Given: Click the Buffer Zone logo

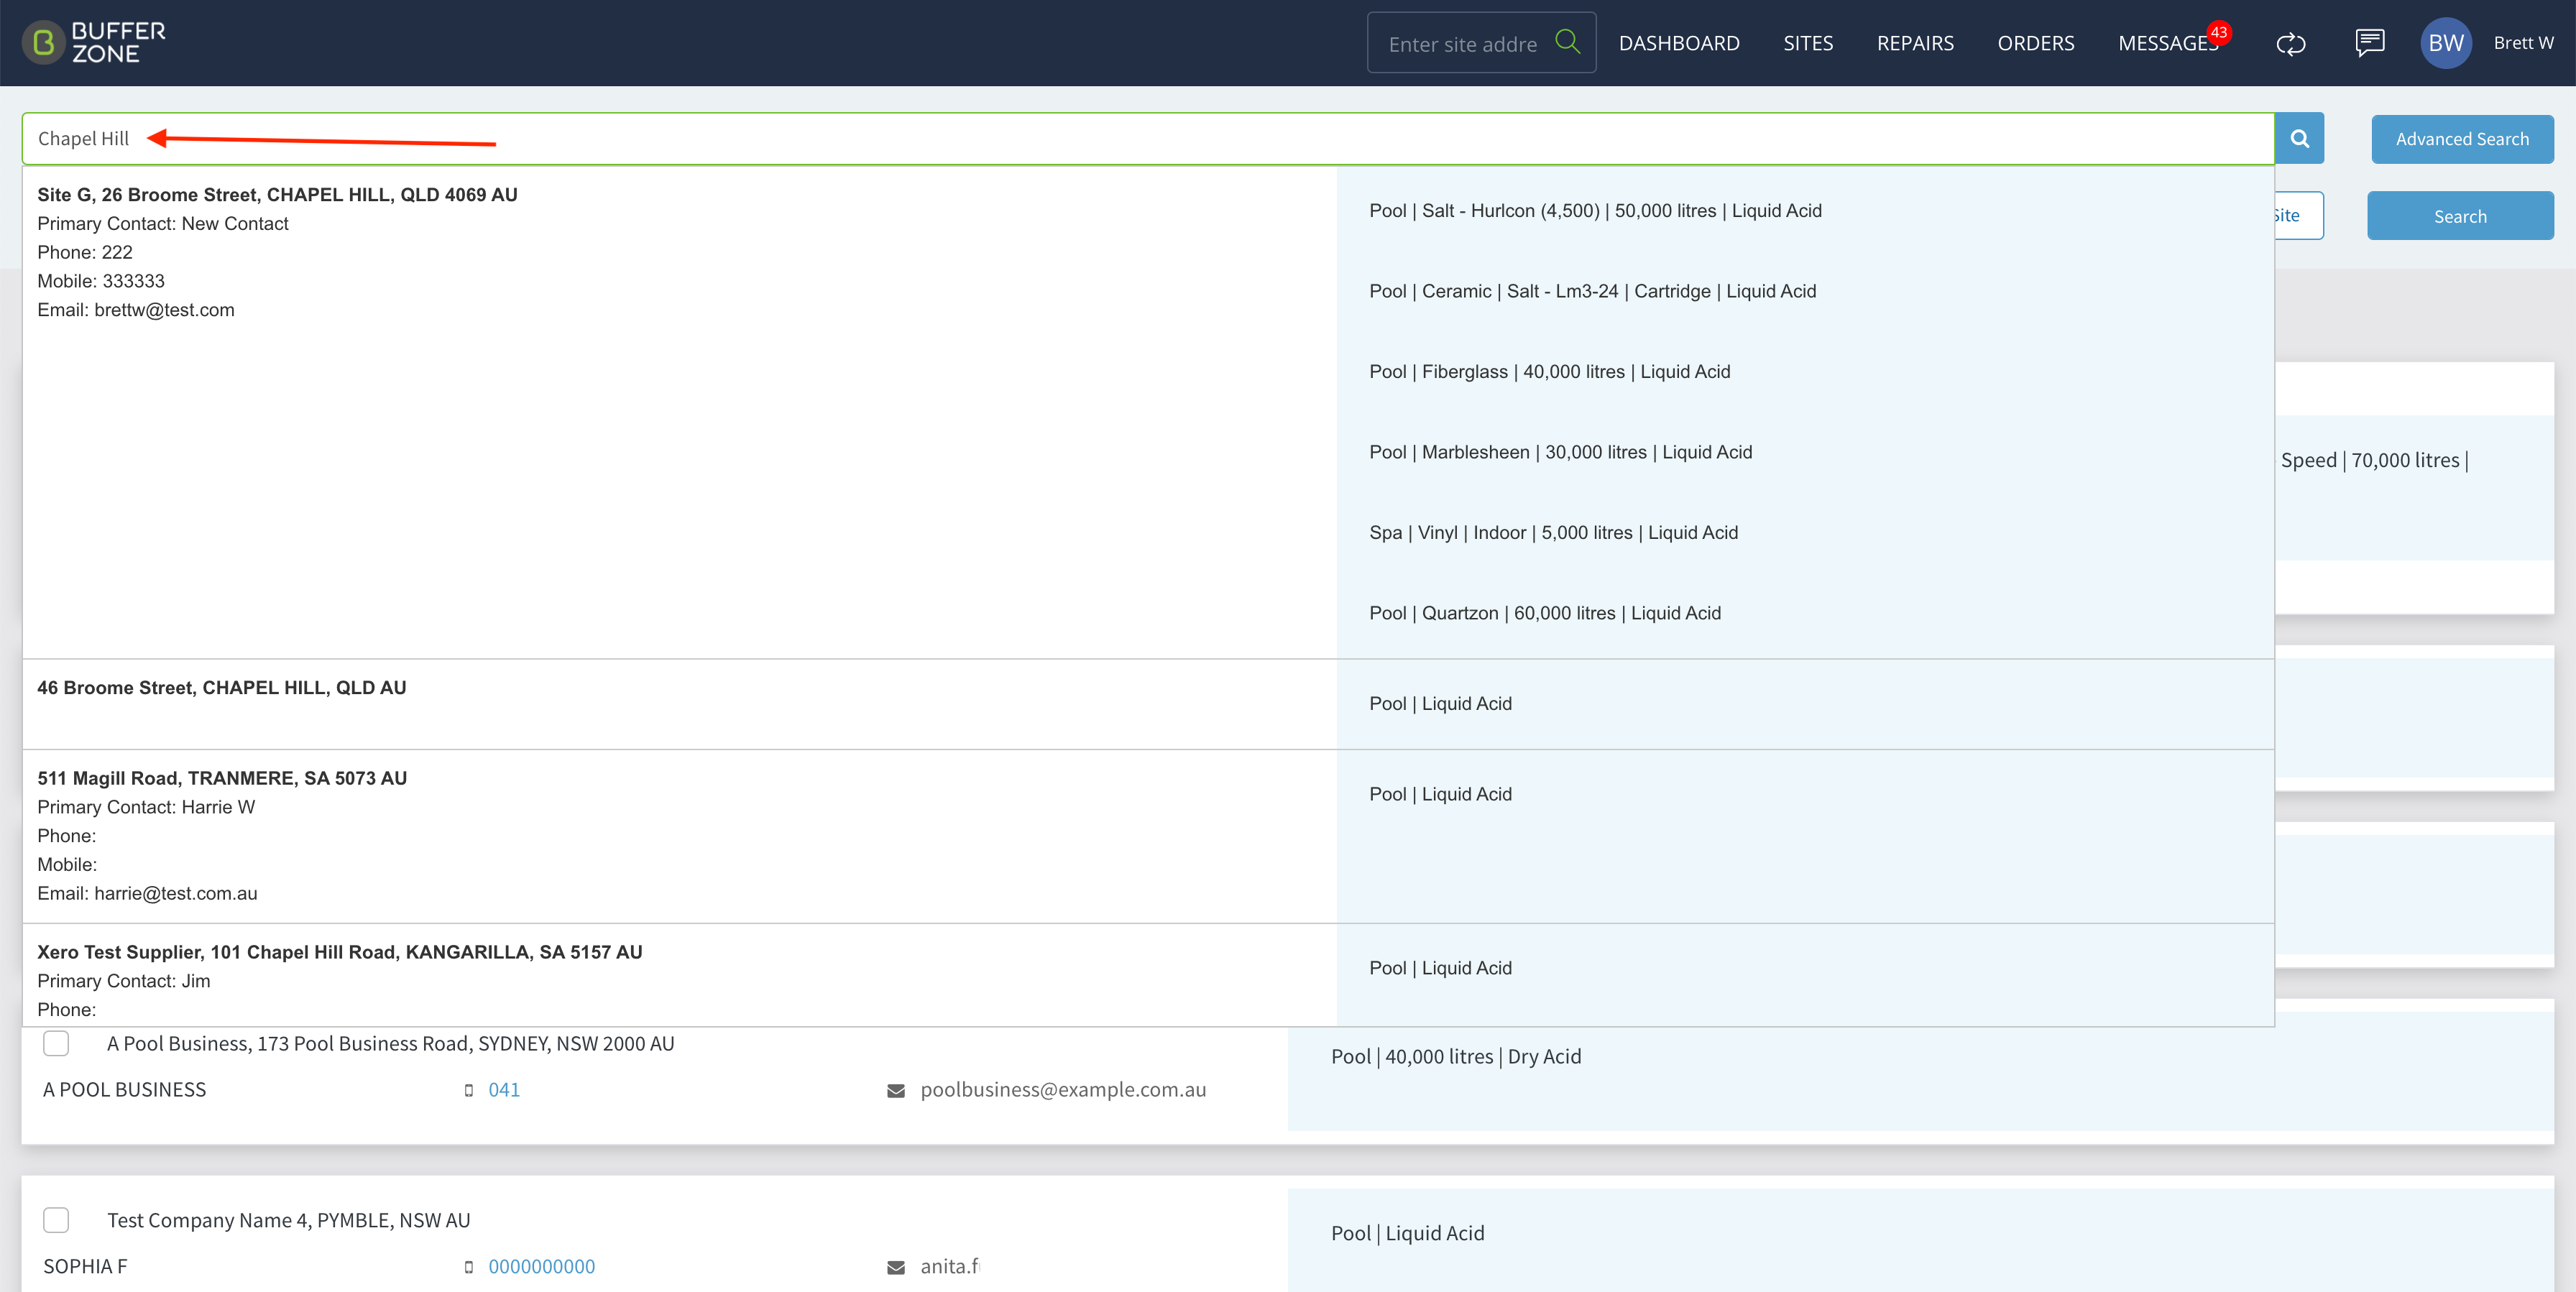Looking at the screenshot, I should click(94, 43).
